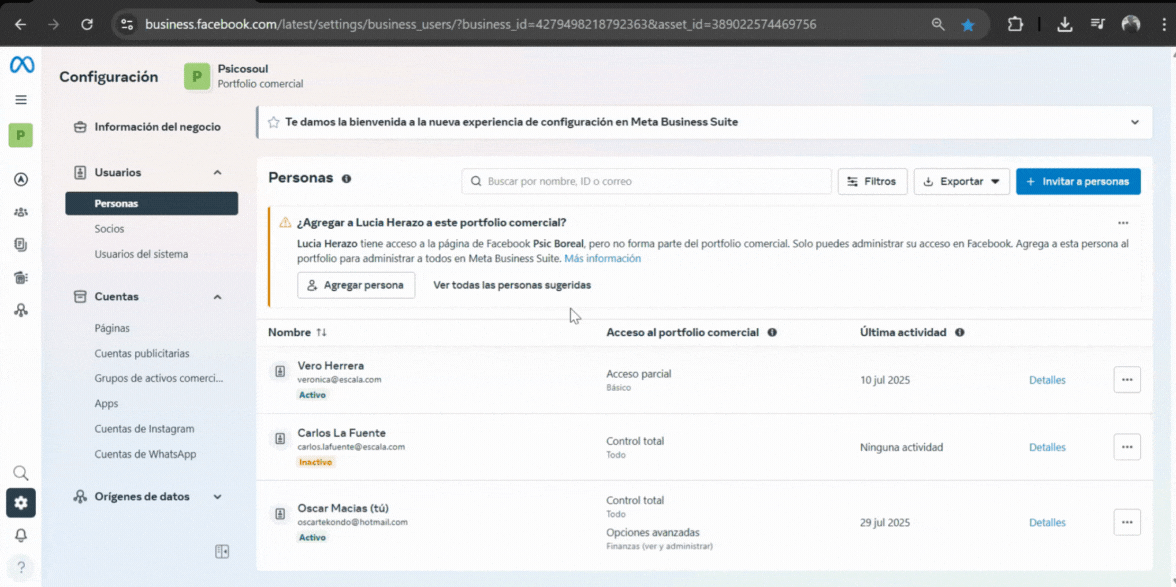Click the Inactivo badge under Carlos La Fuente
This screenshot has height=587, width=1176.
315,462
